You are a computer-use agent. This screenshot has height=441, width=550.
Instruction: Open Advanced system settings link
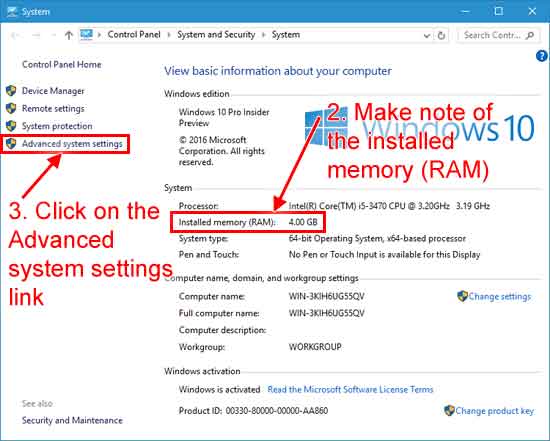click(72, 144)
